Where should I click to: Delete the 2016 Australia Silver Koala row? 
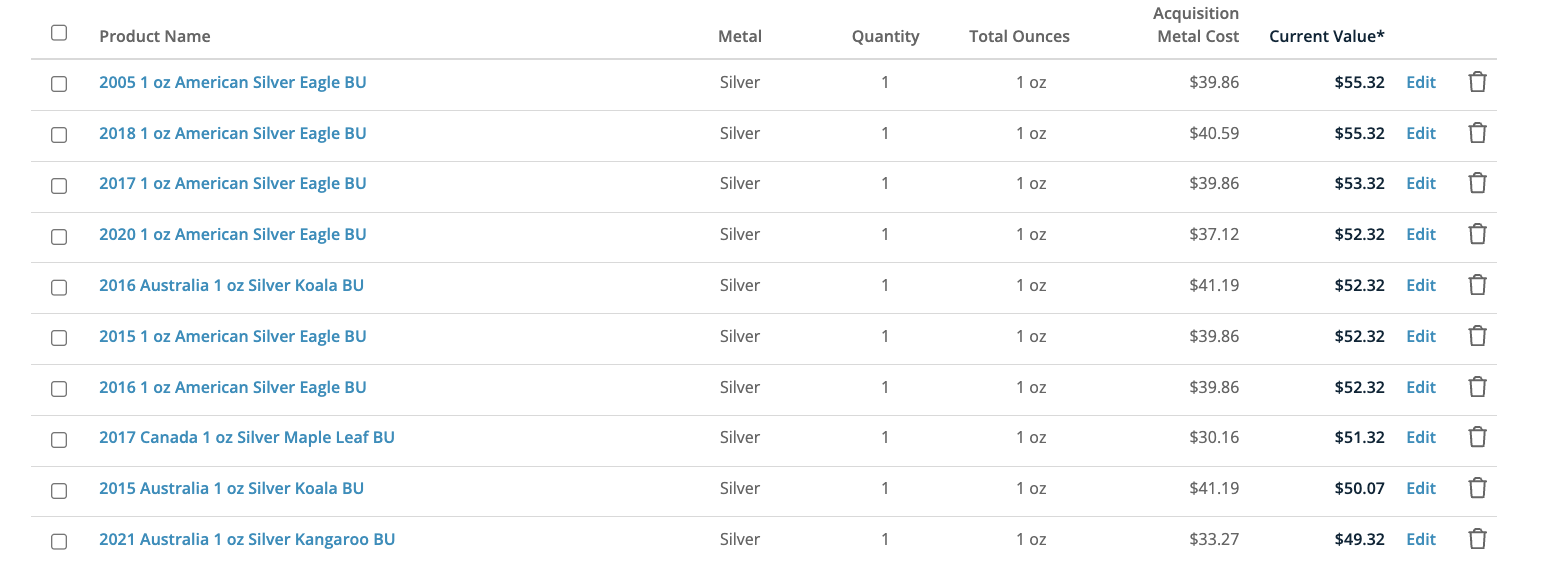tap(1477, 285)
